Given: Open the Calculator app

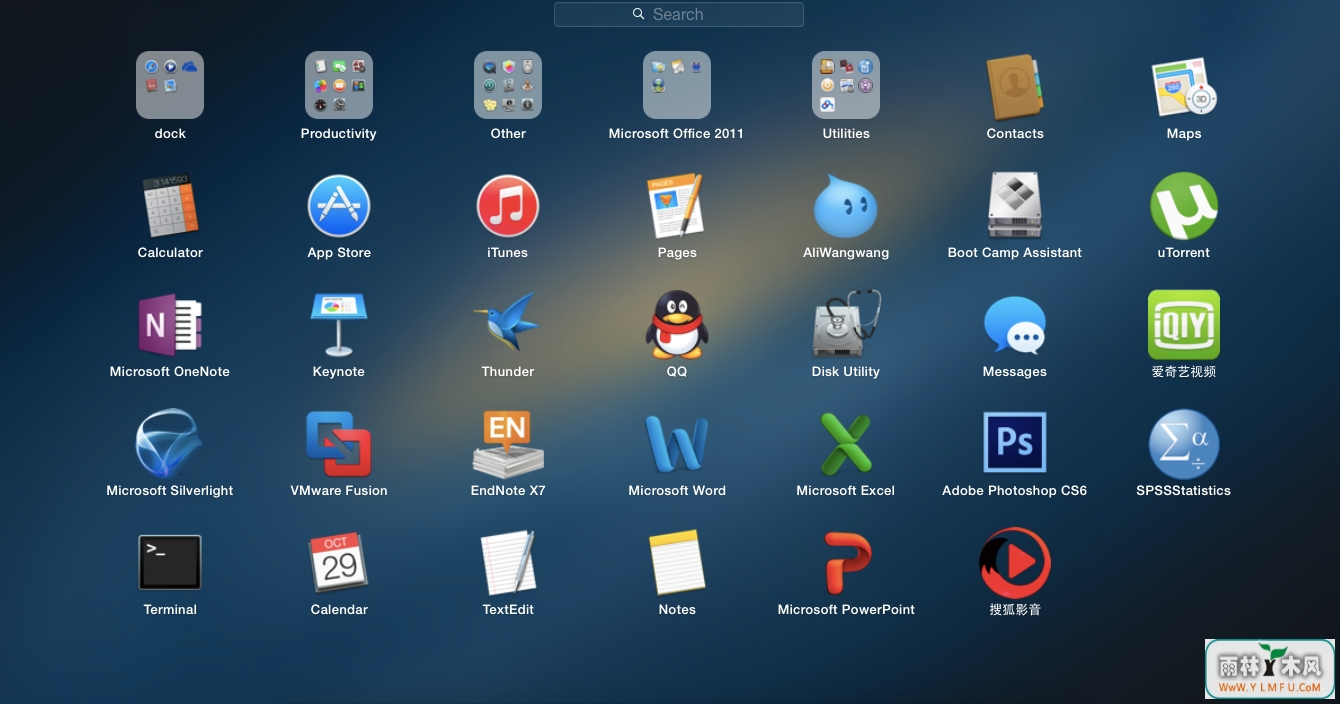Looking at the screenshot, I should click(x=170, y=205).
